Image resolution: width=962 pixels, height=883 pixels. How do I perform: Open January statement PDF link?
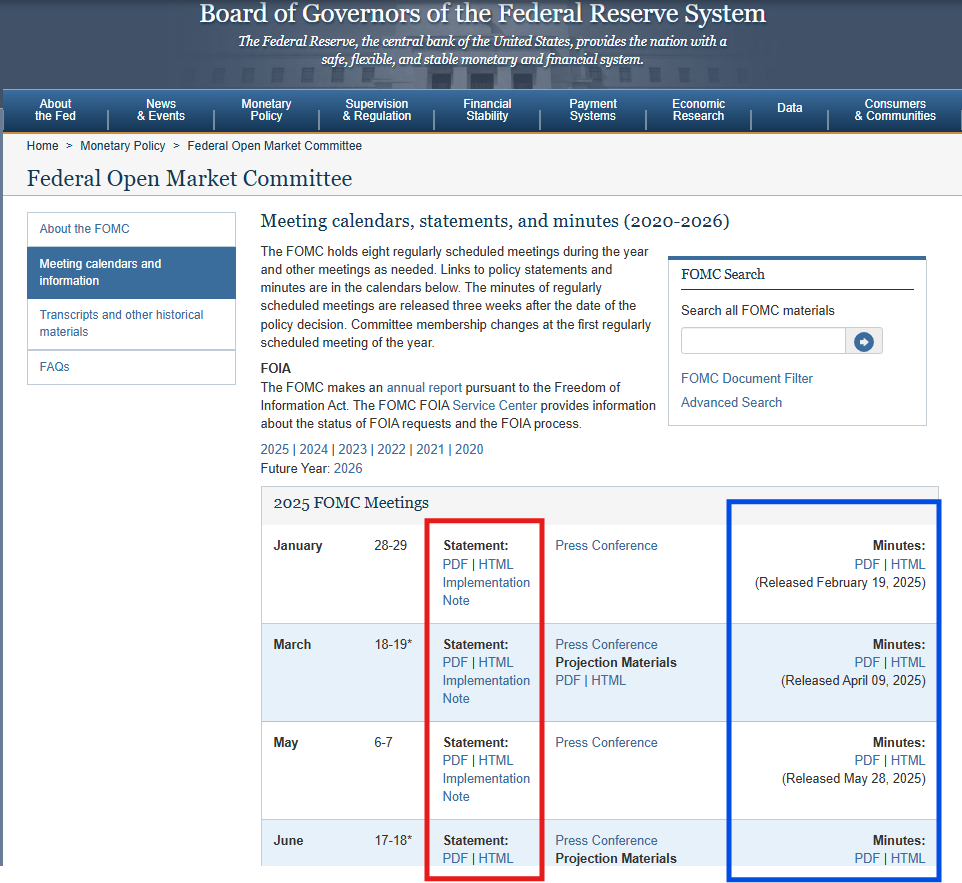(x=455, y=565)
